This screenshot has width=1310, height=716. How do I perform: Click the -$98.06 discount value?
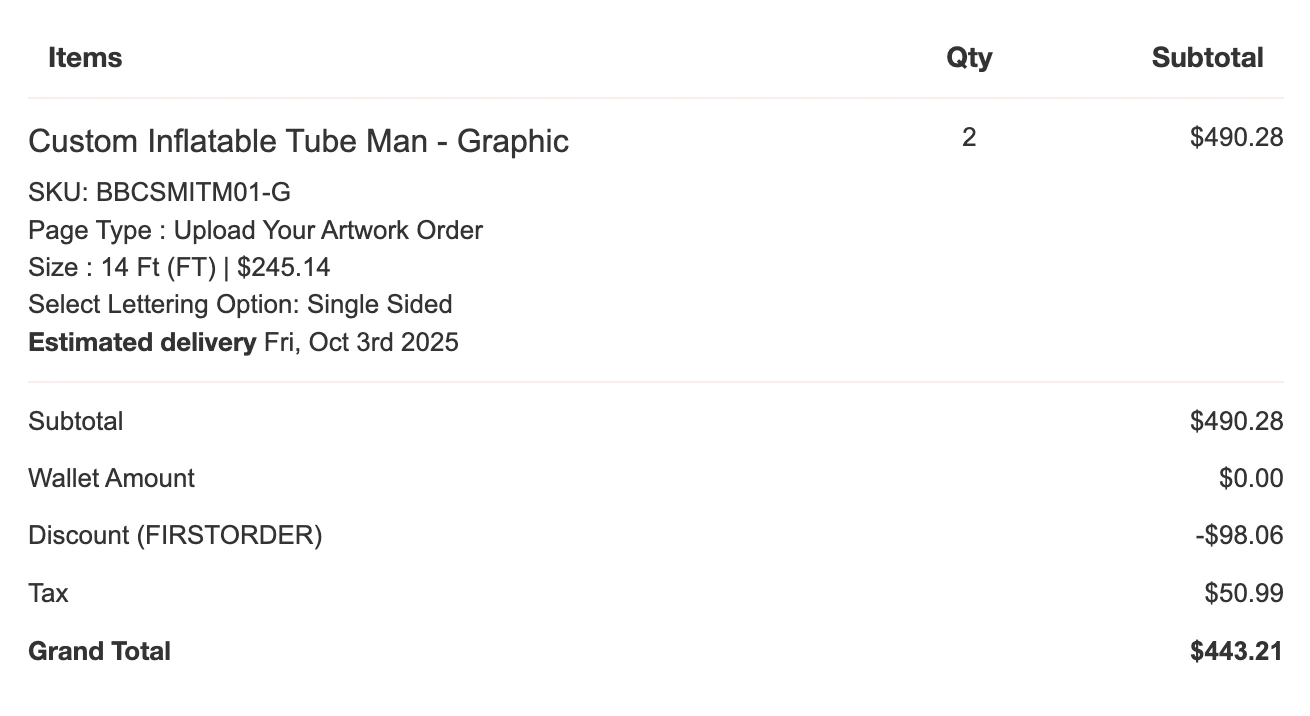pos(1239,535)
